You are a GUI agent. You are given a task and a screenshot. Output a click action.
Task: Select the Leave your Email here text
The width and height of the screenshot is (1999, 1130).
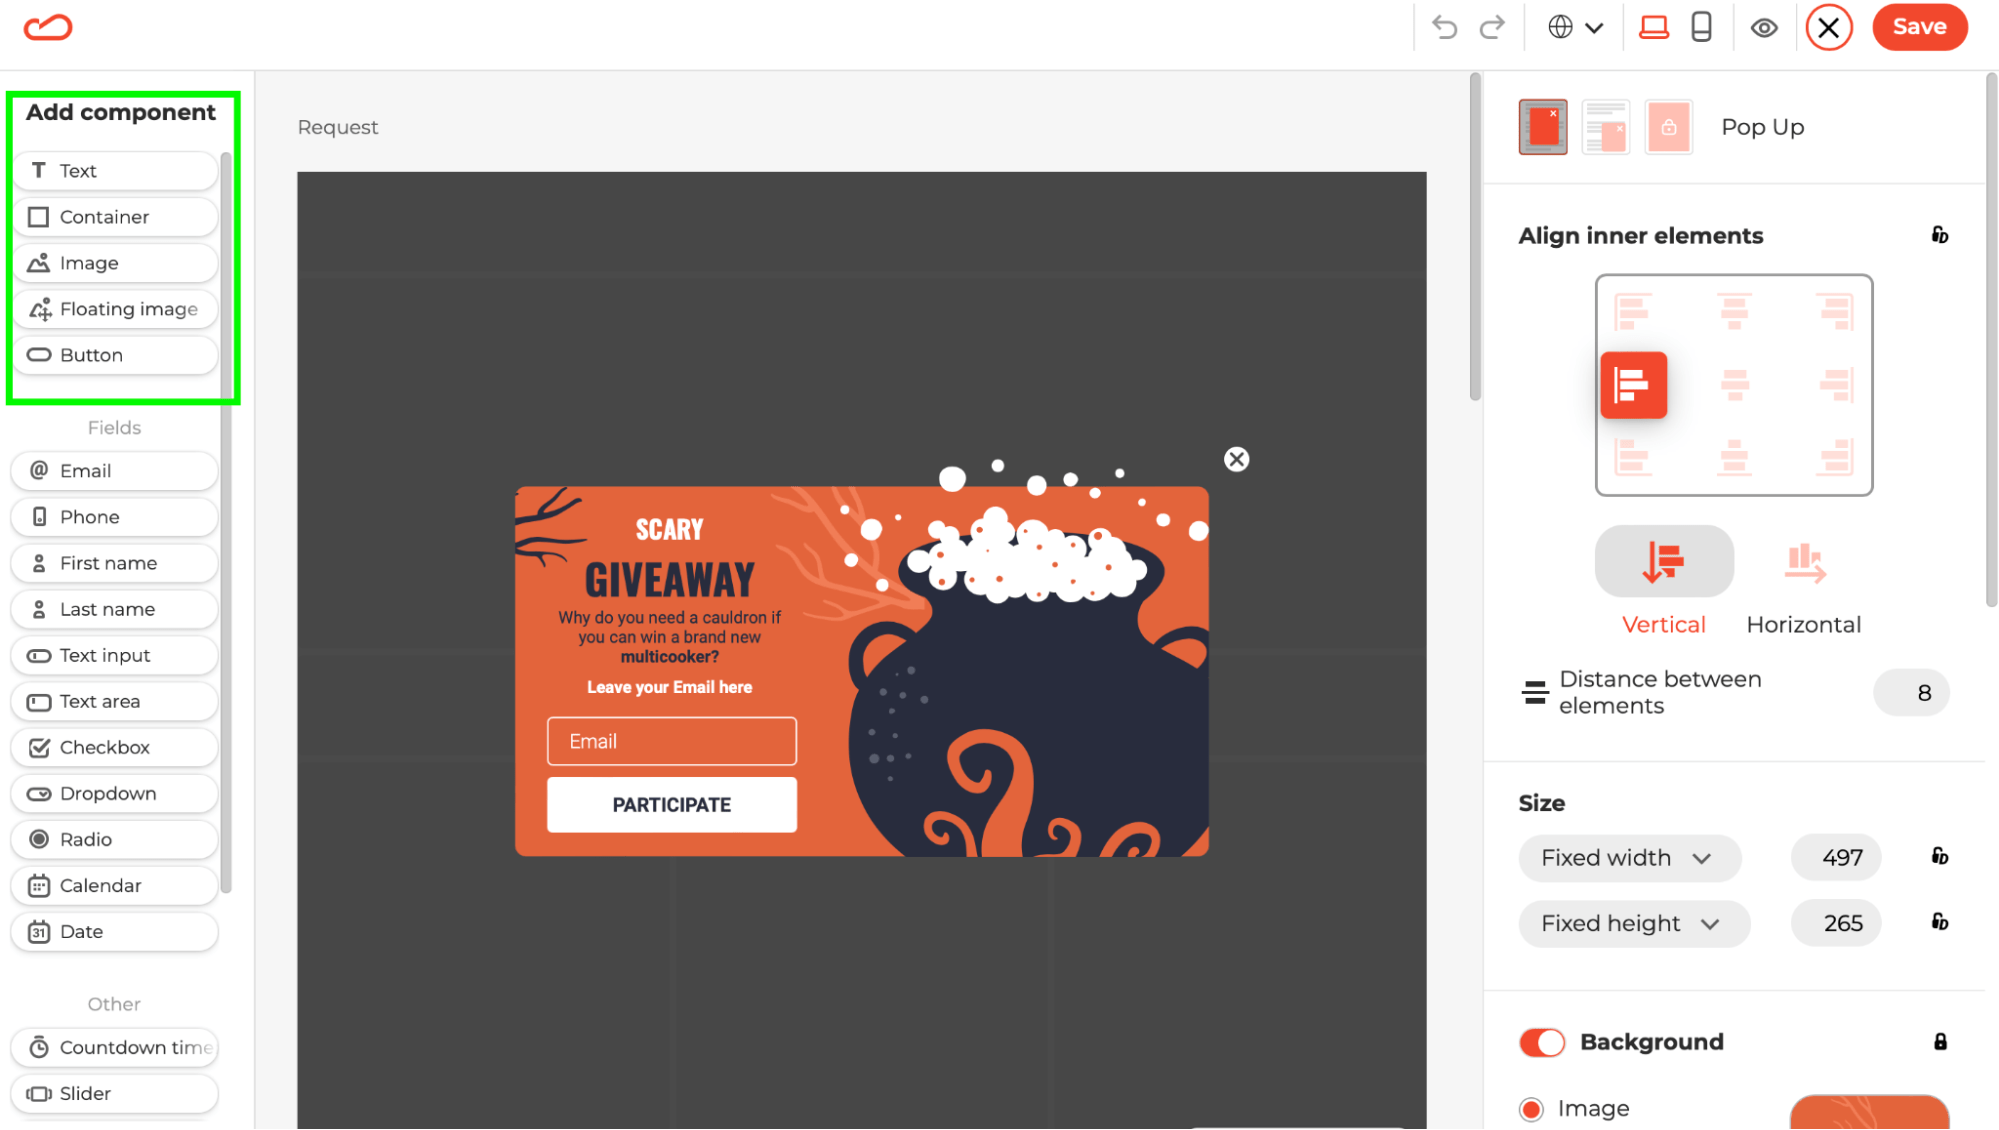(669, 687)
